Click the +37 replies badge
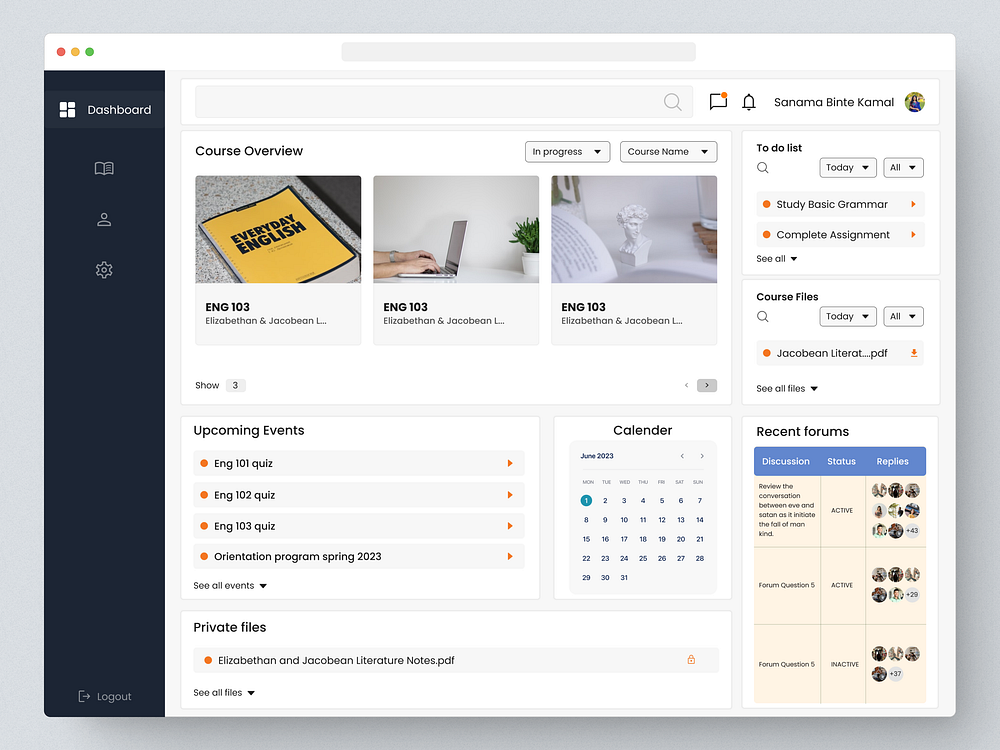The image size is (1000, 750). pos(896,673)
